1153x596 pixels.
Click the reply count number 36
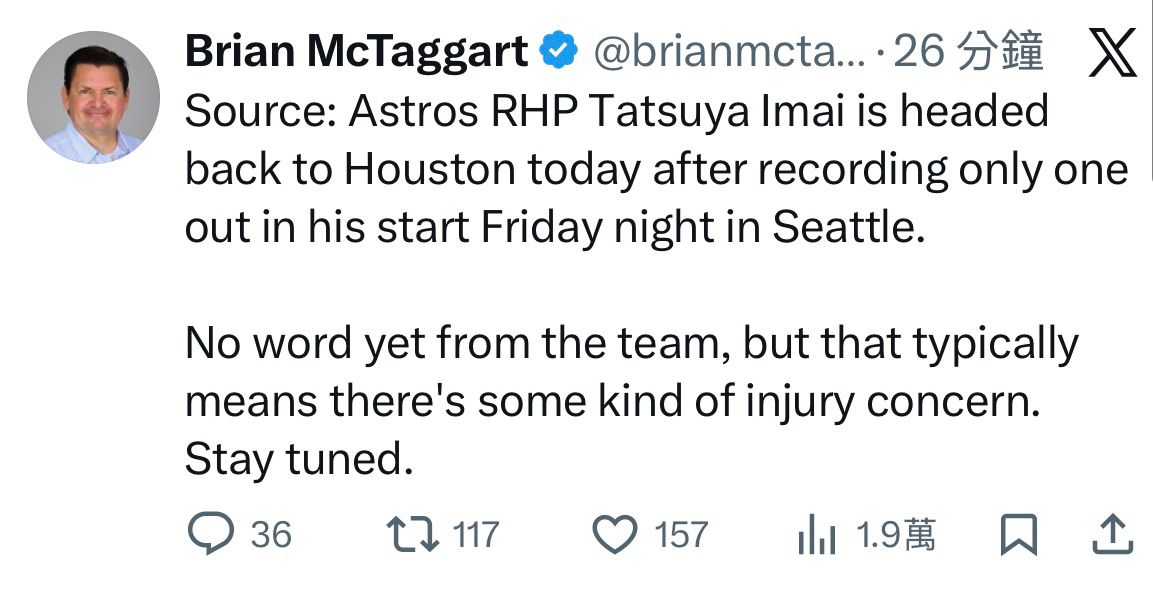coord(271,536)
